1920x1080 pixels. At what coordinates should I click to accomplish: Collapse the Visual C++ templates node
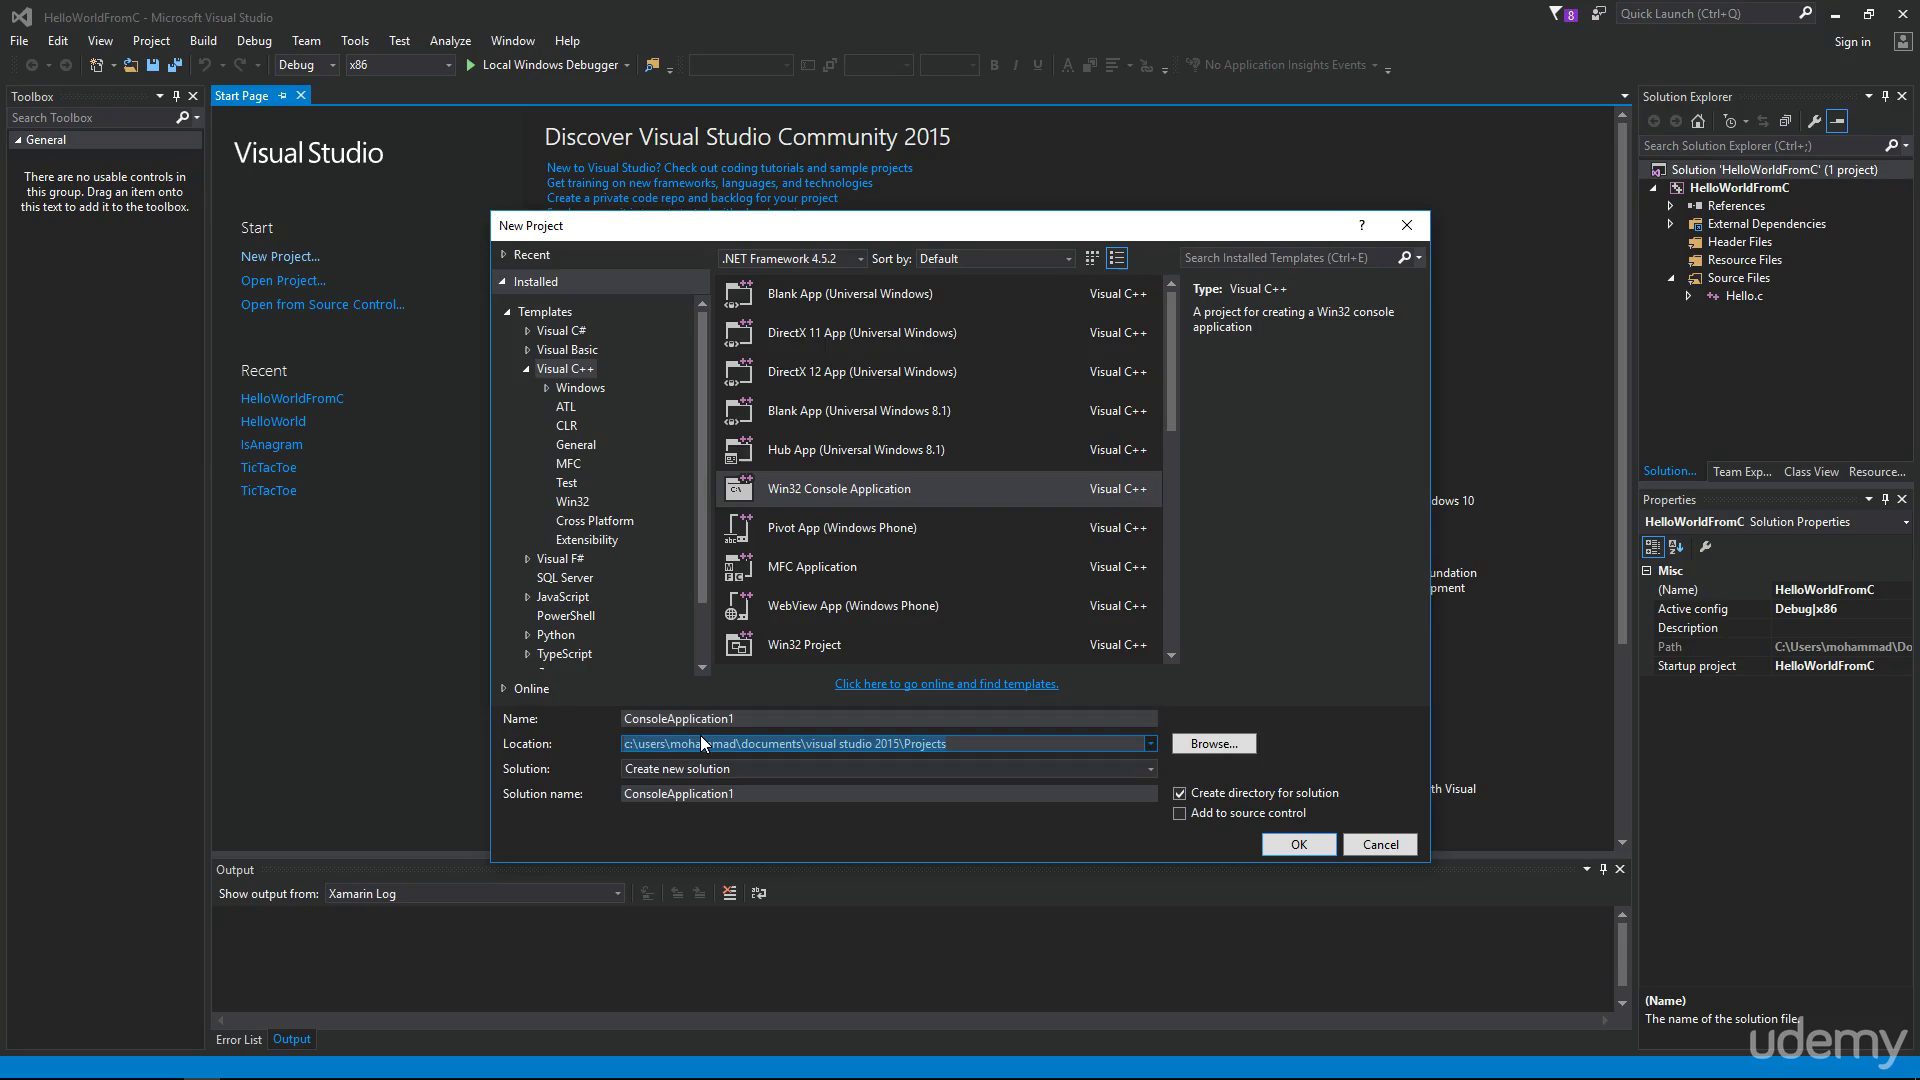[527, 369]
